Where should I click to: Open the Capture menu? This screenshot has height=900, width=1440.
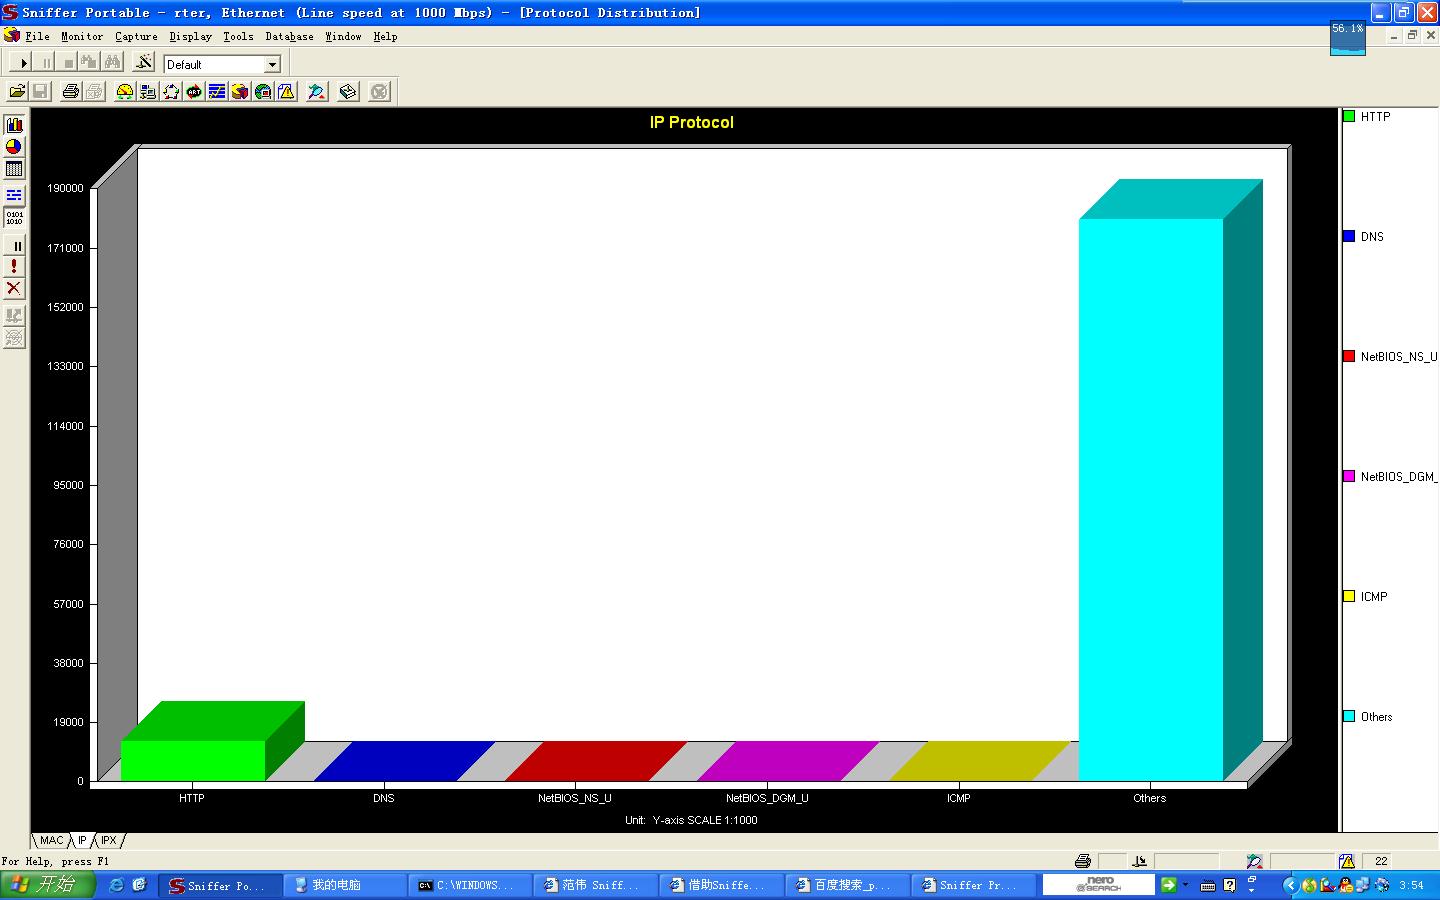pos(136,36)
